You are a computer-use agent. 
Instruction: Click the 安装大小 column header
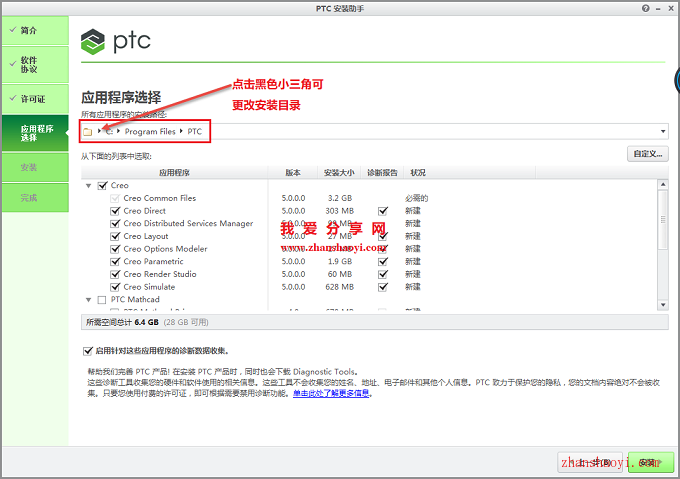pyautogui.click(x=339, y=173)
